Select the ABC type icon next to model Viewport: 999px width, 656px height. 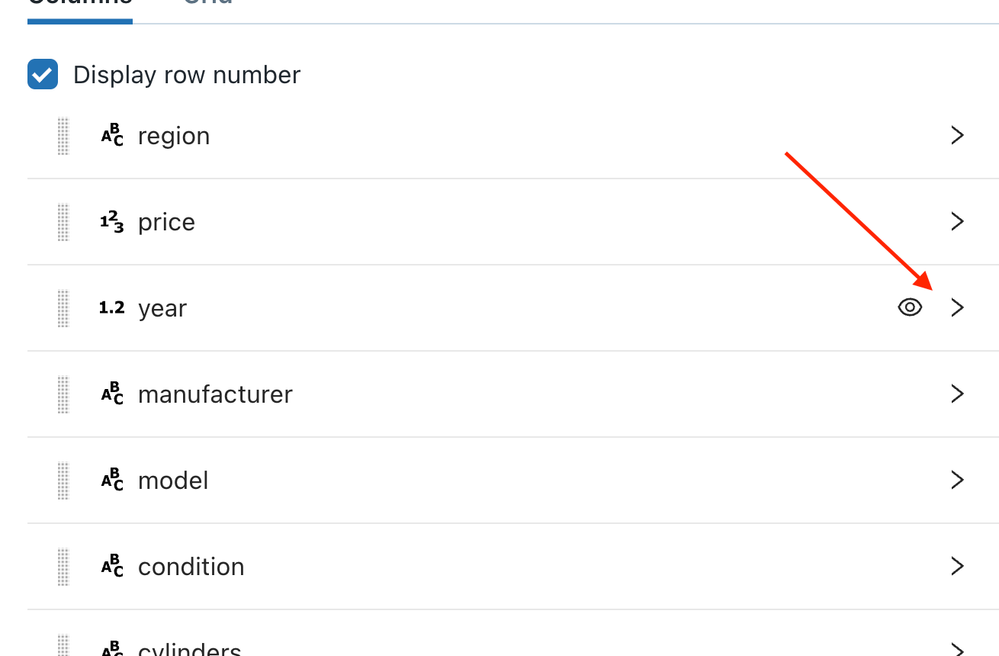(112, 480)
